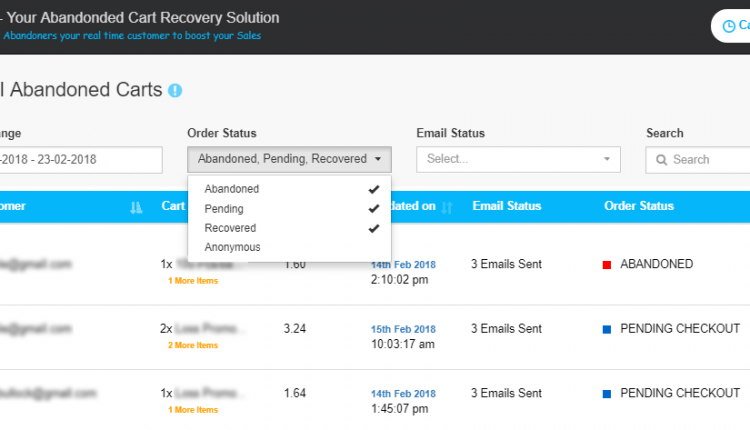Focus the Search input field
The image size is (750, 430).
click(698, 160)
